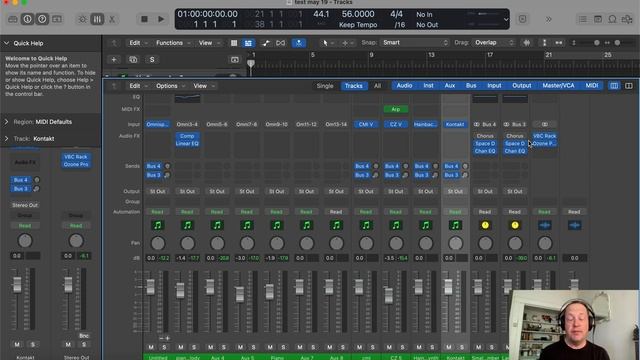Mute the Kontakt channel in mixer
Image resolution: width=640 pixels, height=360 pixels.
[449, 347]
